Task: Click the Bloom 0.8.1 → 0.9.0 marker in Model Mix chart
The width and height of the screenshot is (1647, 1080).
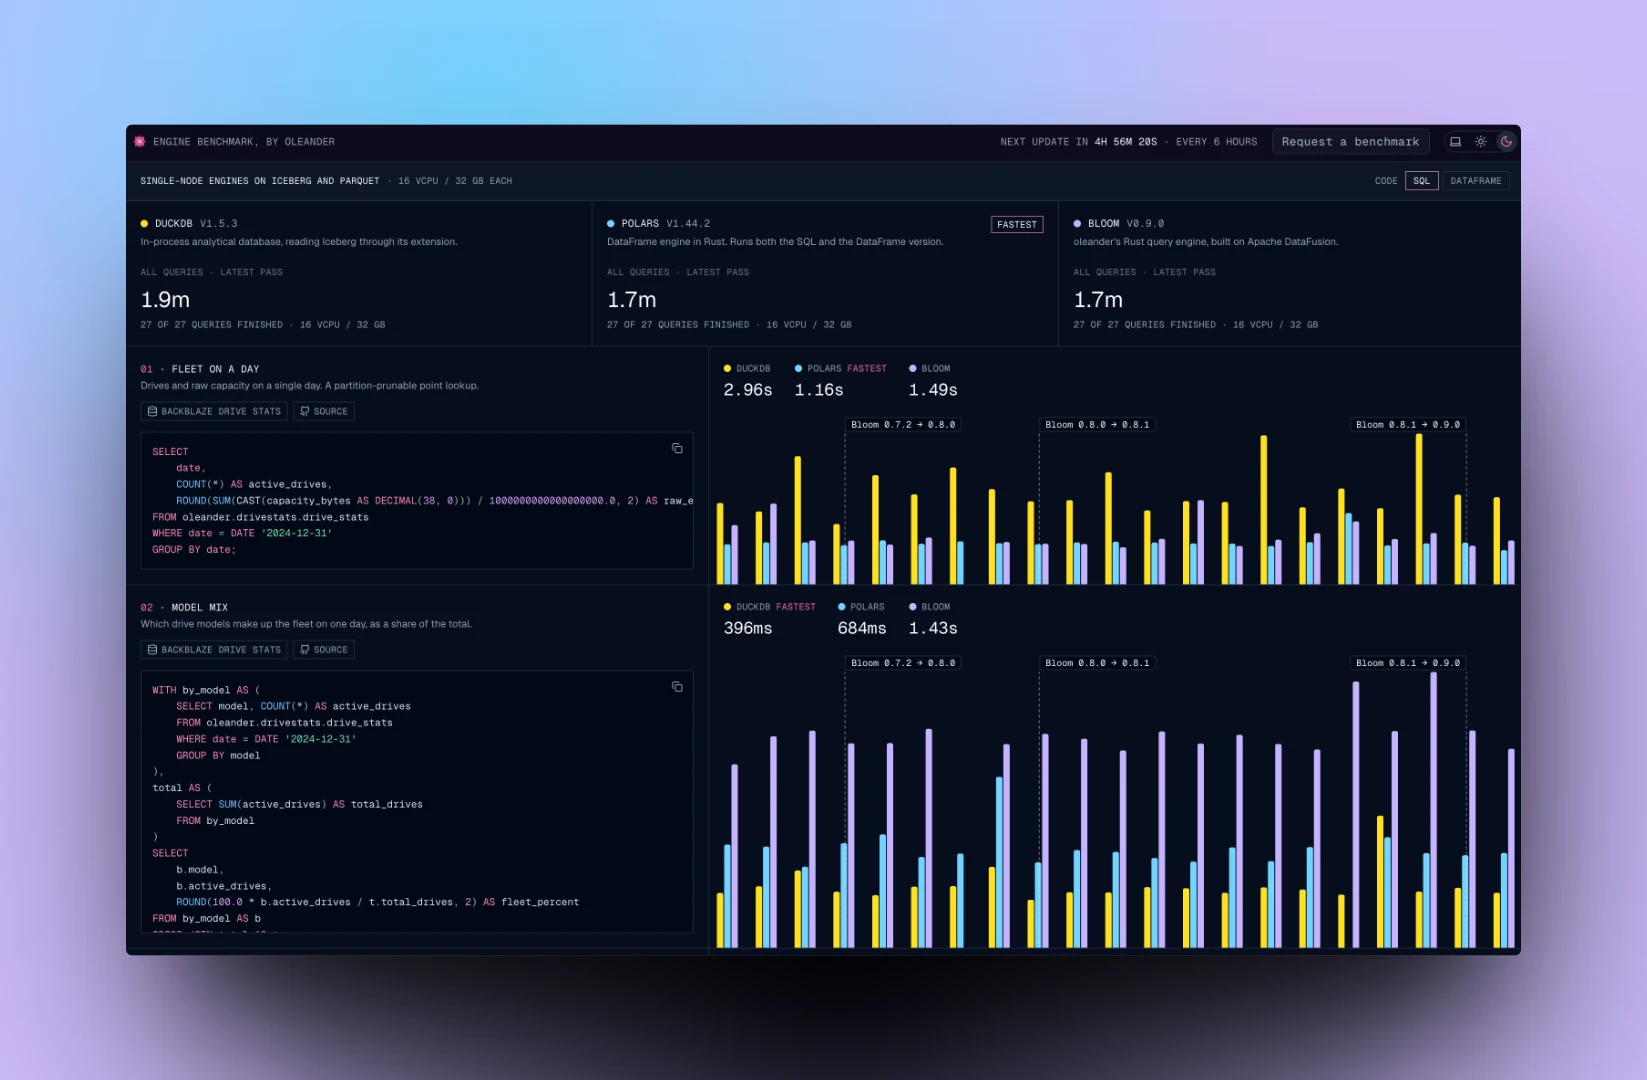Action: click(1408, 663)
